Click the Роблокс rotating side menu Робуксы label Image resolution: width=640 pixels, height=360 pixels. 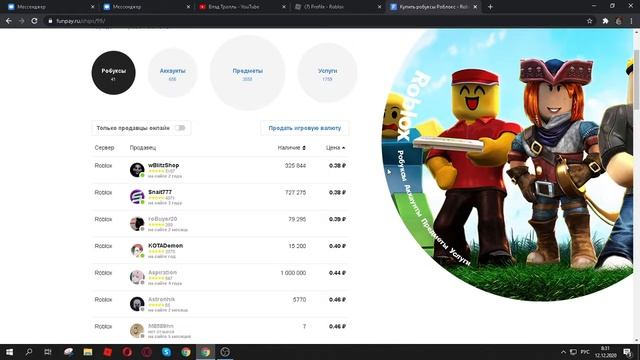click(402, 166)
